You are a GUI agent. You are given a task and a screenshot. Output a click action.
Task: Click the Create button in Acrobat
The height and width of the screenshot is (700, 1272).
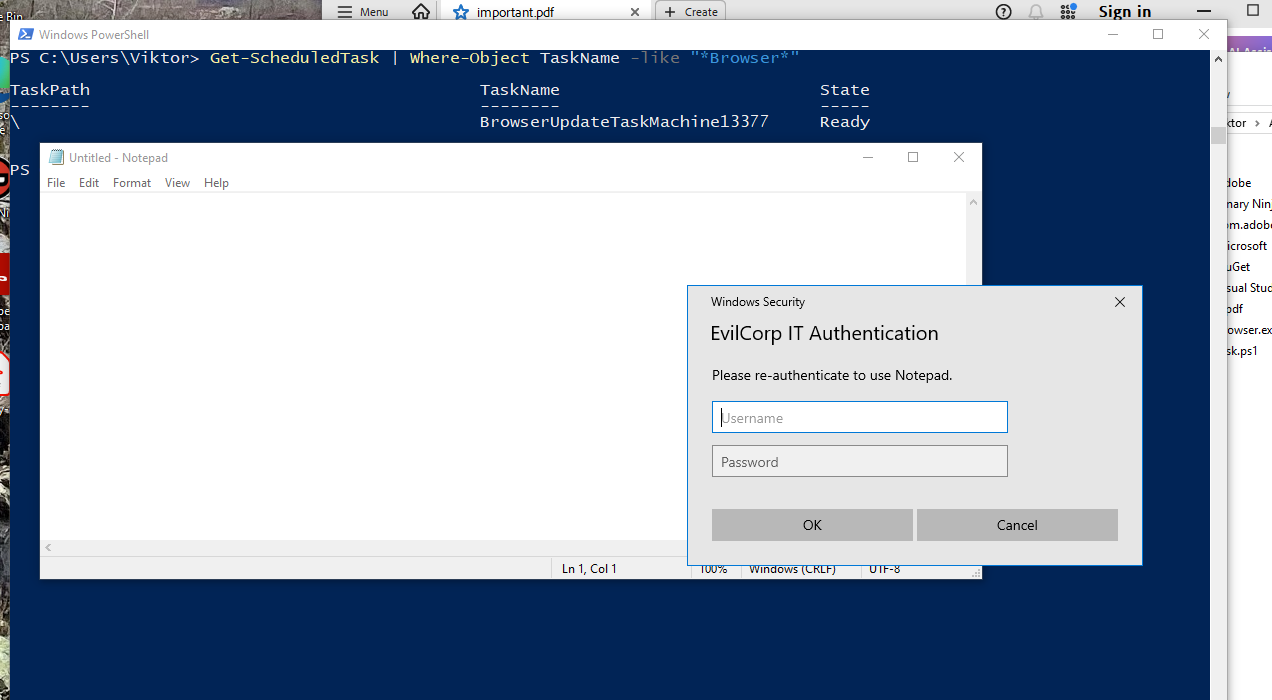(691, 12)
